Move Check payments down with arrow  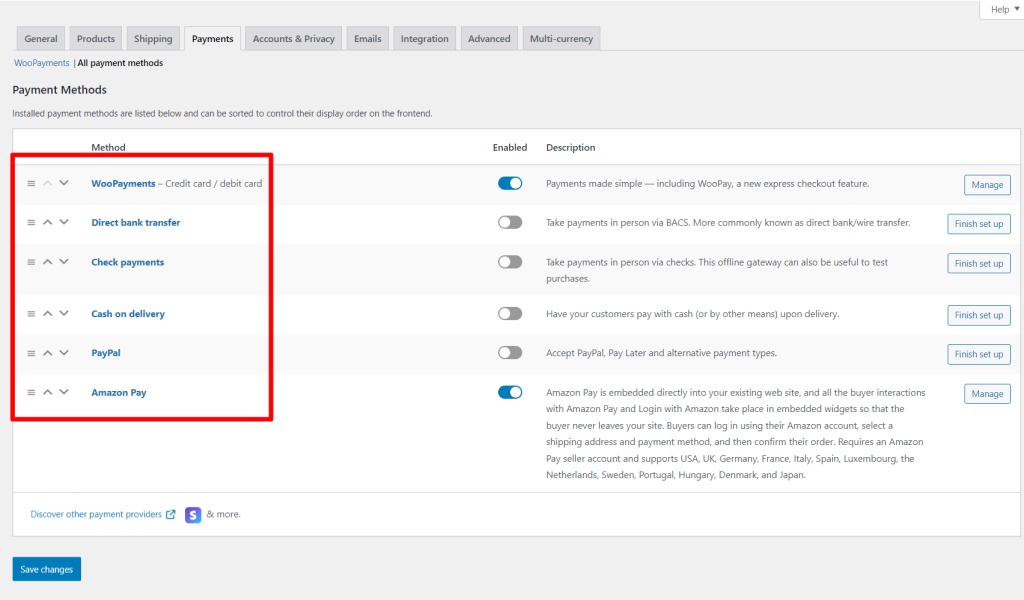[x=64, y=262]
